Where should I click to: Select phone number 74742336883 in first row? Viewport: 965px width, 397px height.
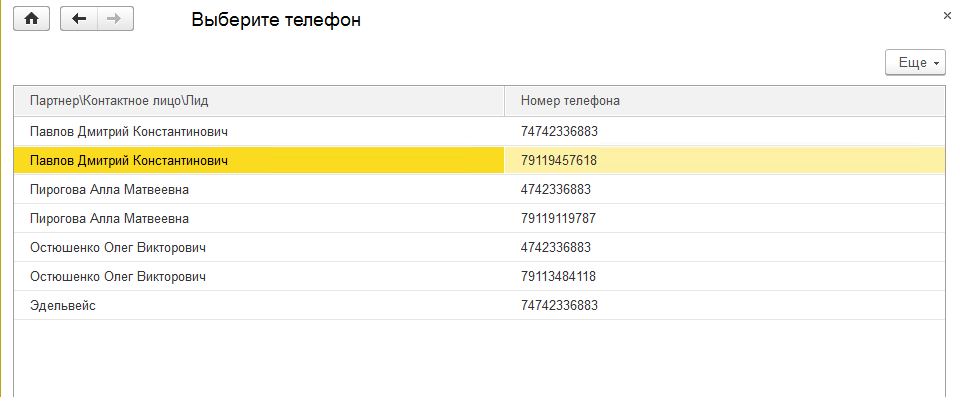(559, 131)
